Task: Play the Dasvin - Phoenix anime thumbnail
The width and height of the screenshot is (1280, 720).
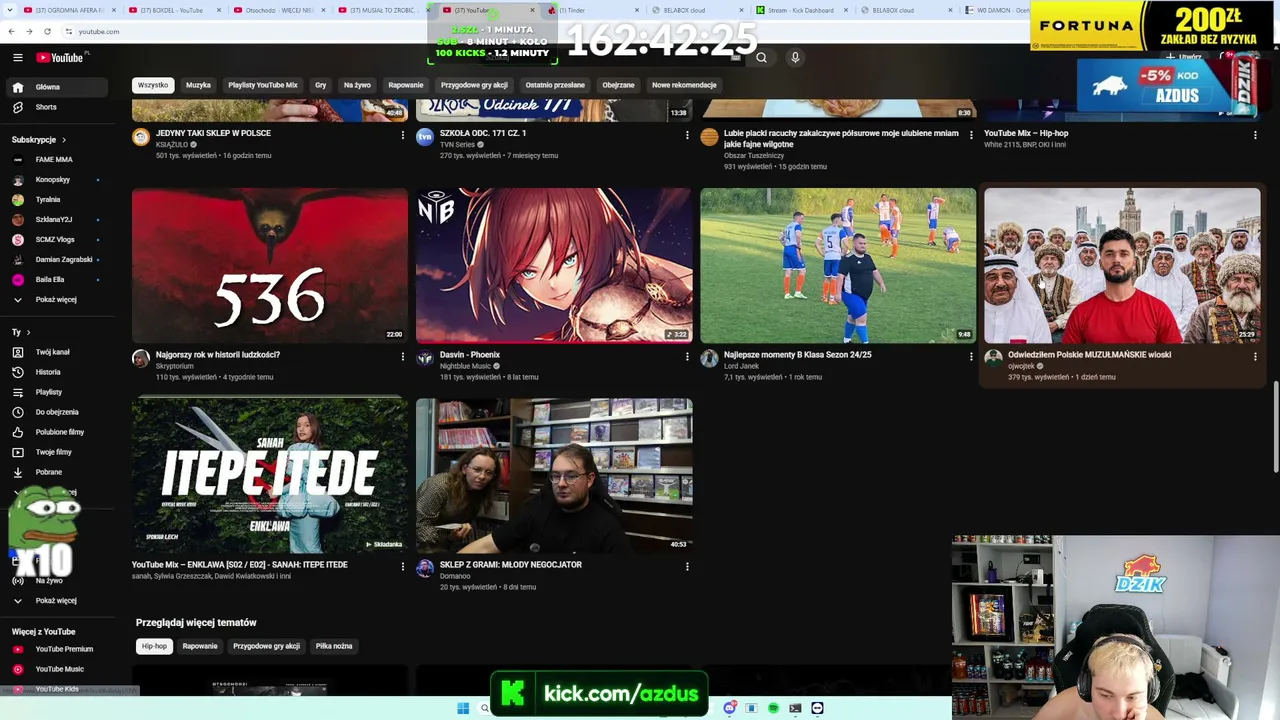Action: [554, 265]
